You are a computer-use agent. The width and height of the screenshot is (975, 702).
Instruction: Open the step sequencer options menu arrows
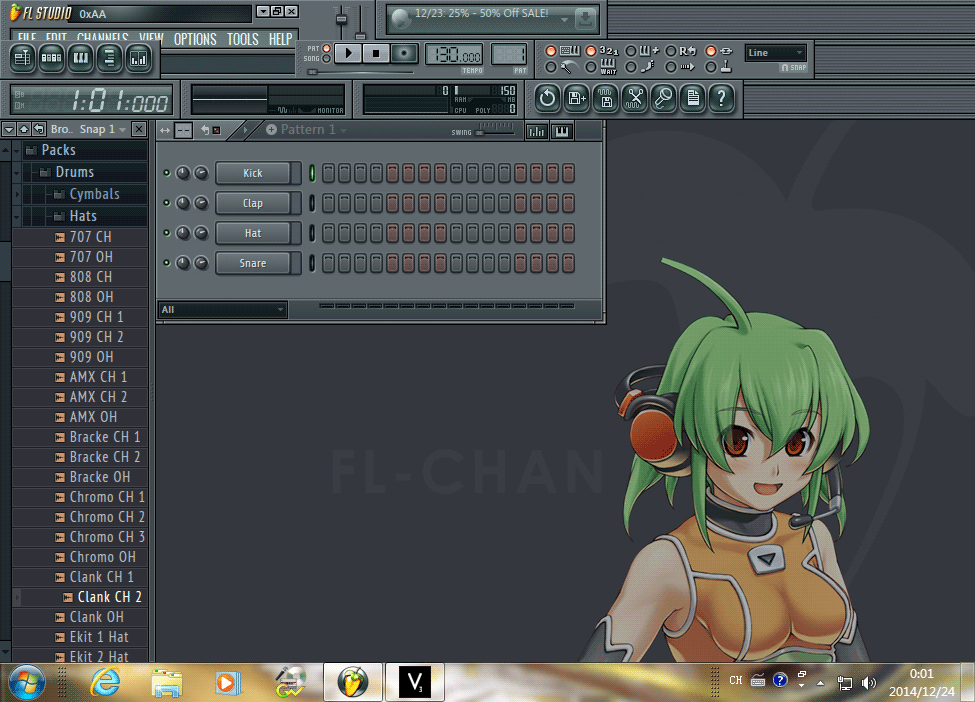pyautogui.click(x=165, y=130)
